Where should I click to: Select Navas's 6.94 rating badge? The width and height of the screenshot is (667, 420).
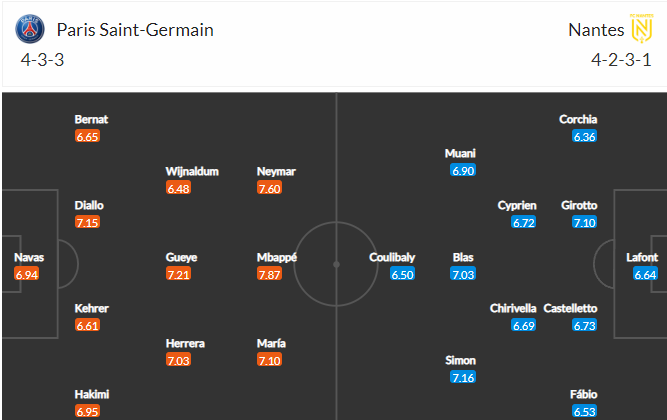pos(28,274)
